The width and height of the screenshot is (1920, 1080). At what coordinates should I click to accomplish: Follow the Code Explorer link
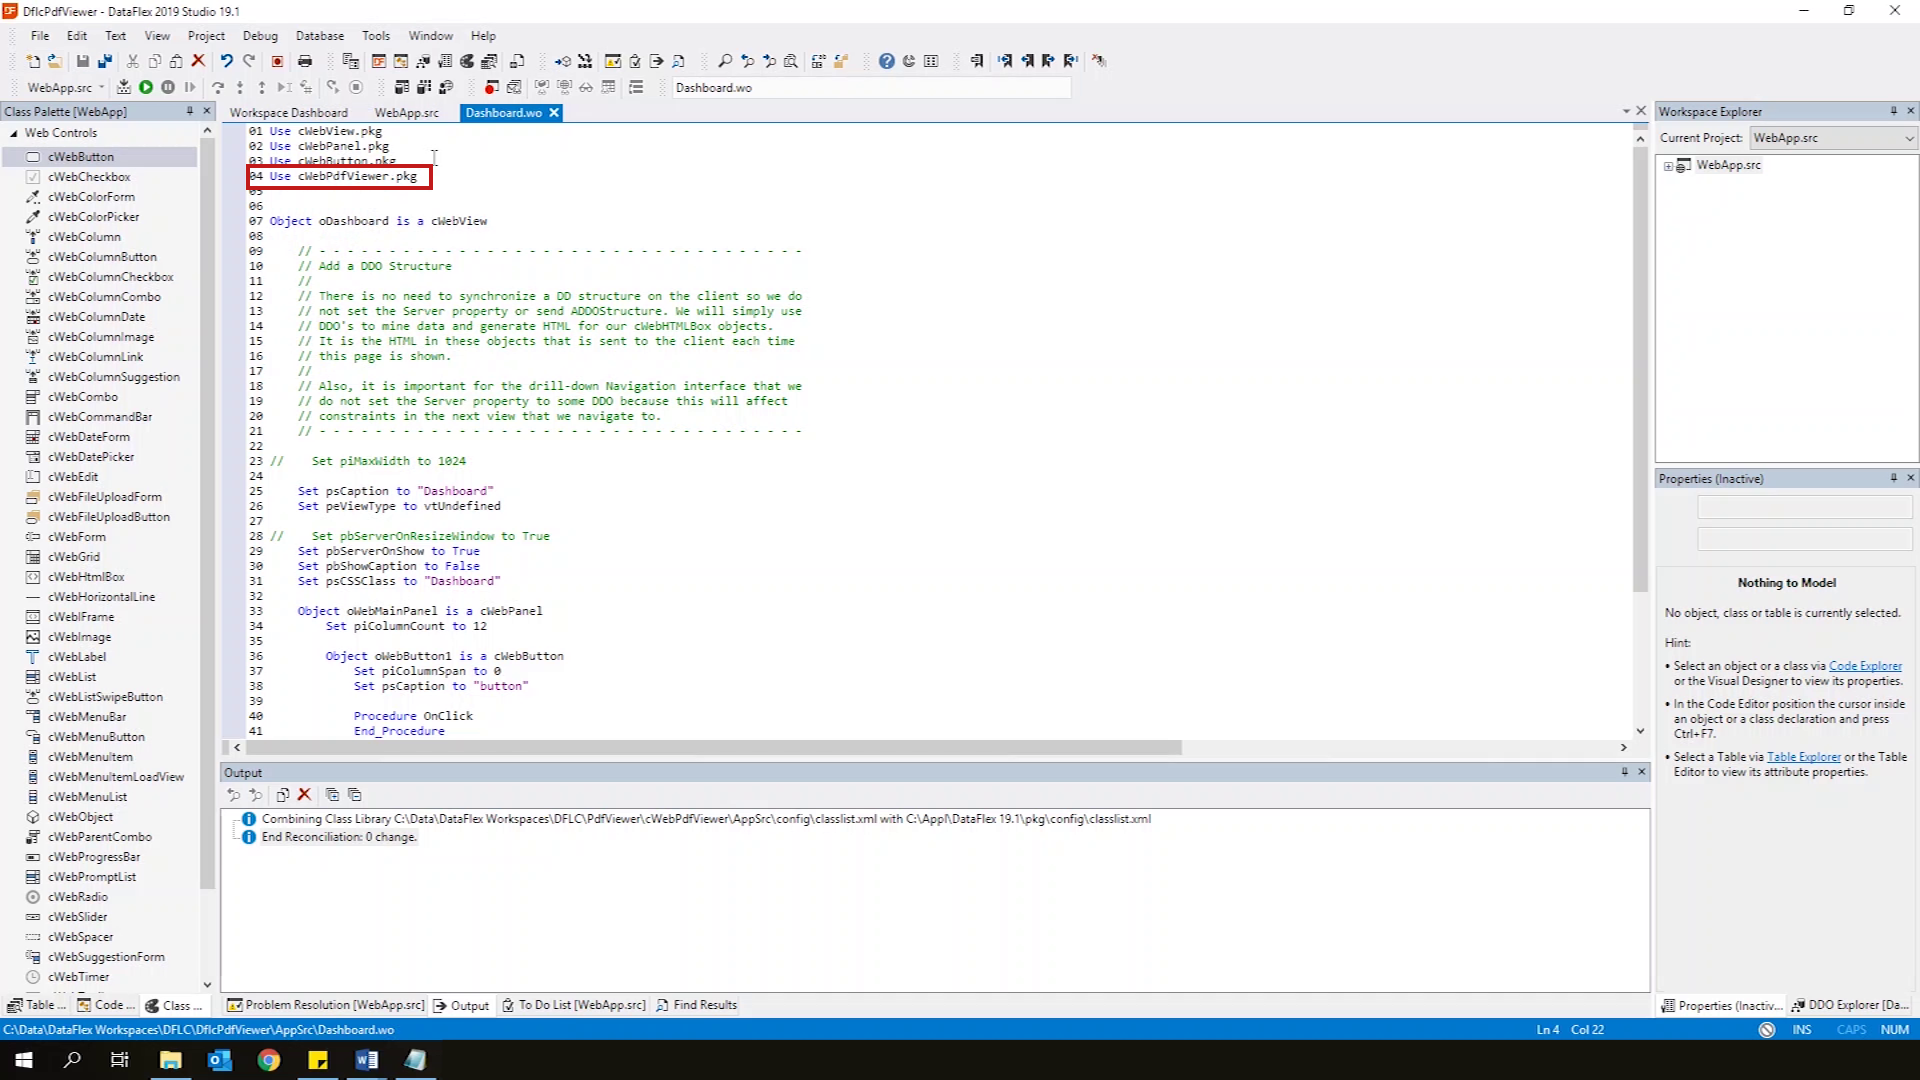(x=1865, y=666)
